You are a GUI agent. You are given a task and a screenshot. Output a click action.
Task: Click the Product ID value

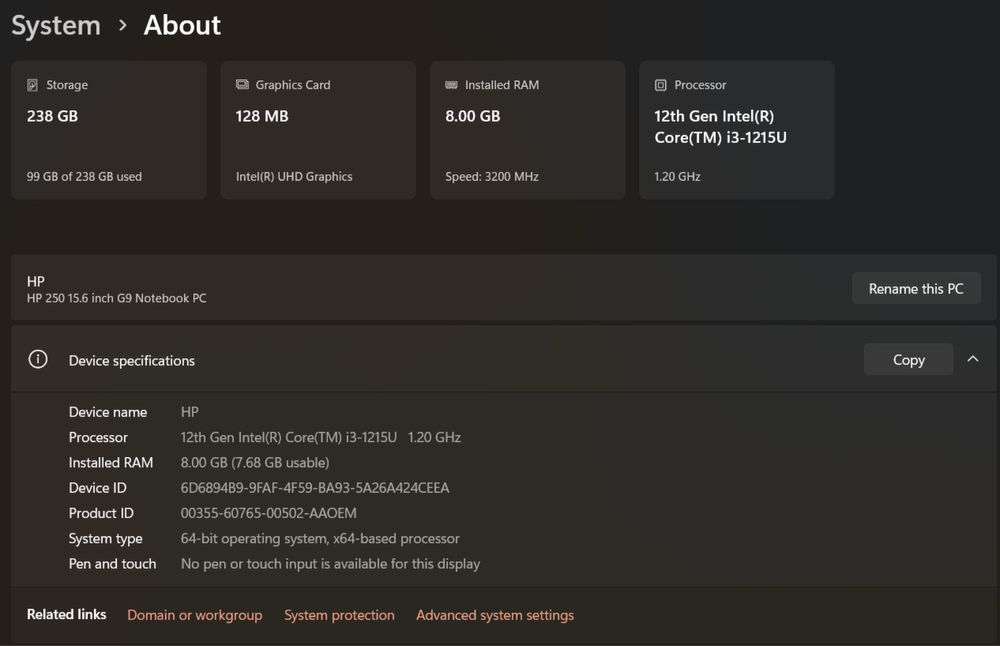[268, 513]
